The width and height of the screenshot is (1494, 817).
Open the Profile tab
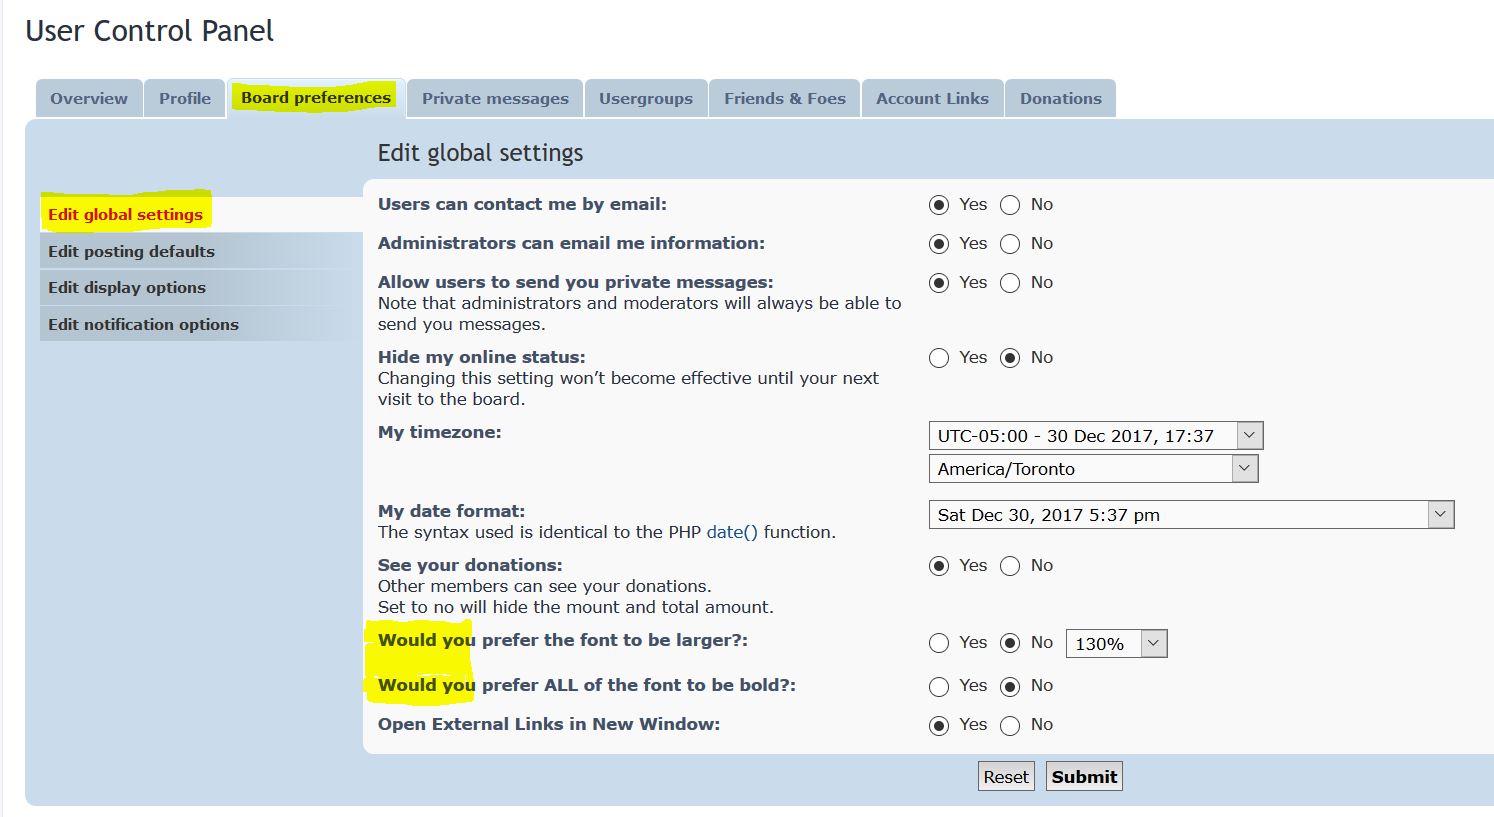coord(185,99)
